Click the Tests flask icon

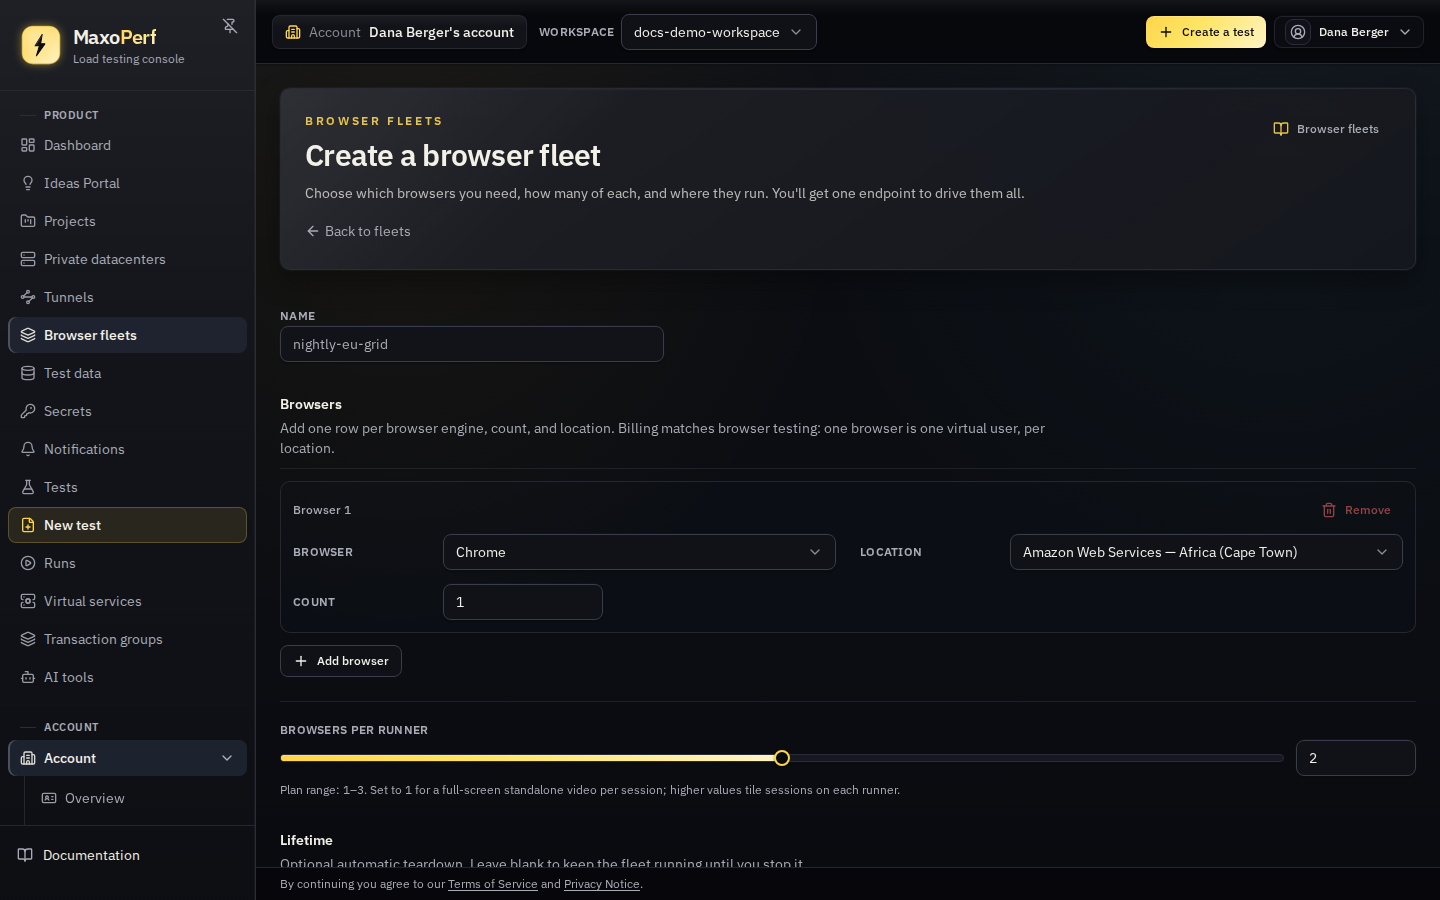[28, 487]
